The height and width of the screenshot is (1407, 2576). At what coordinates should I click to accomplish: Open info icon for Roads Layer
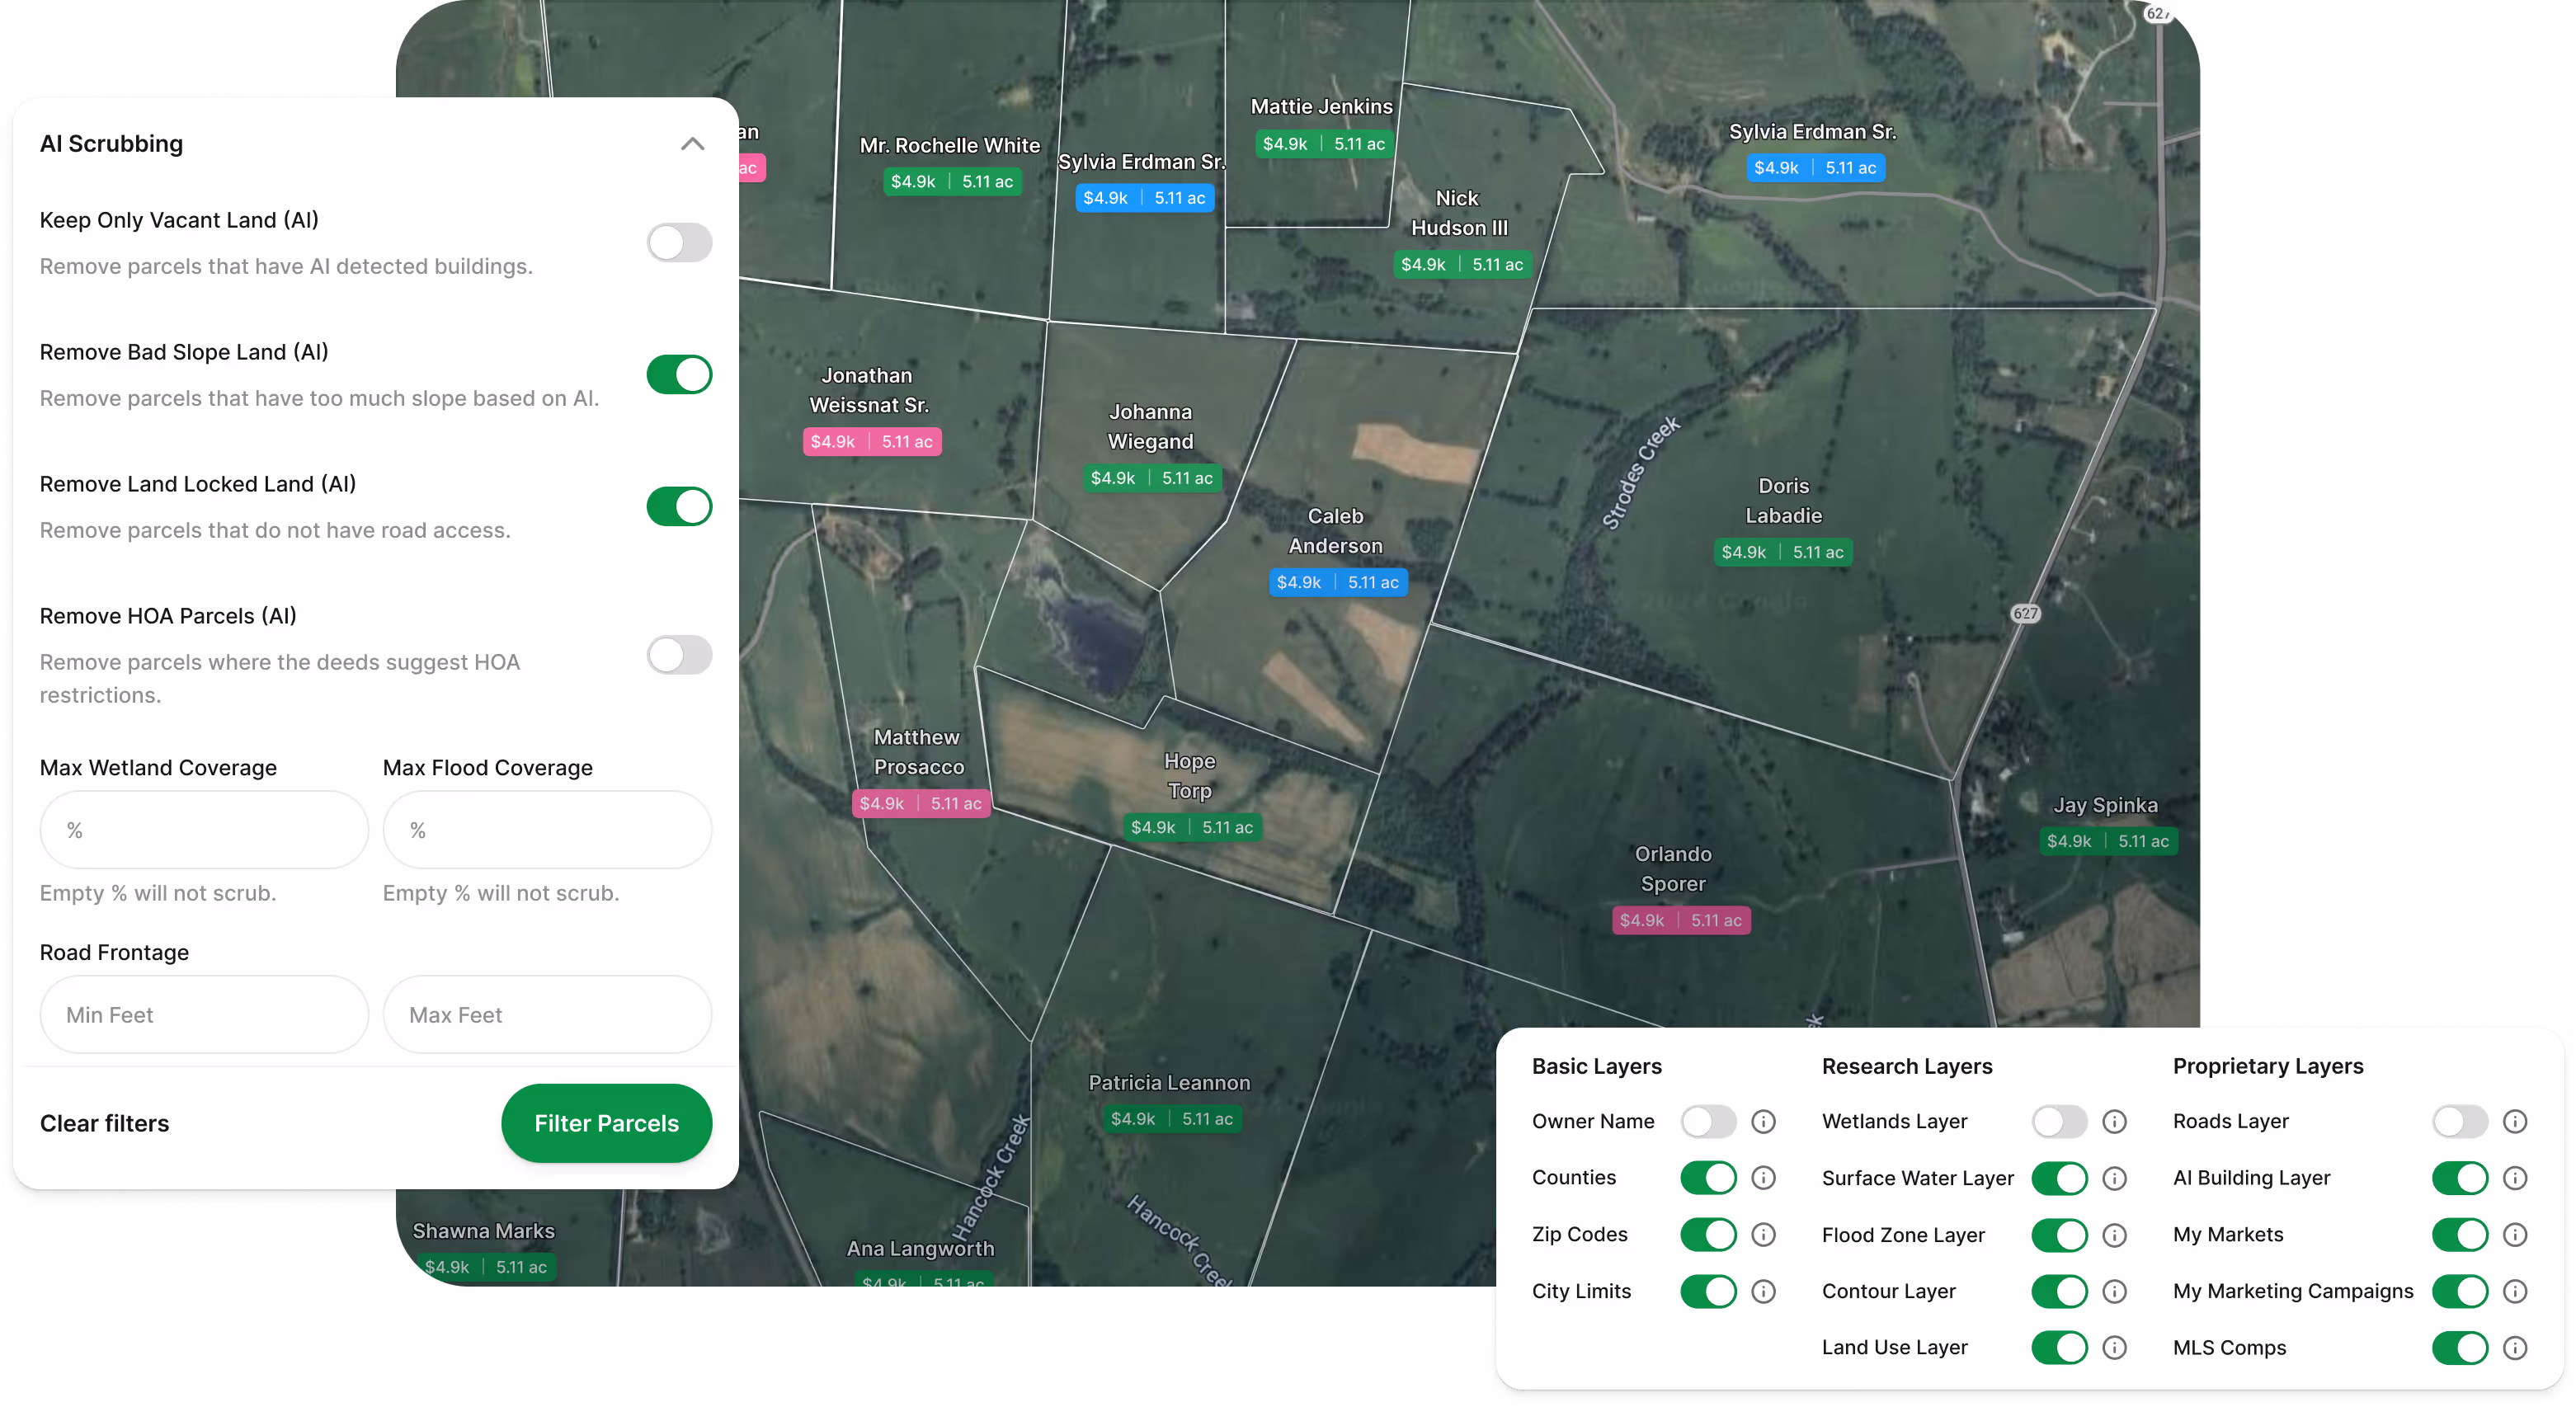[x=2515, y=1121]
